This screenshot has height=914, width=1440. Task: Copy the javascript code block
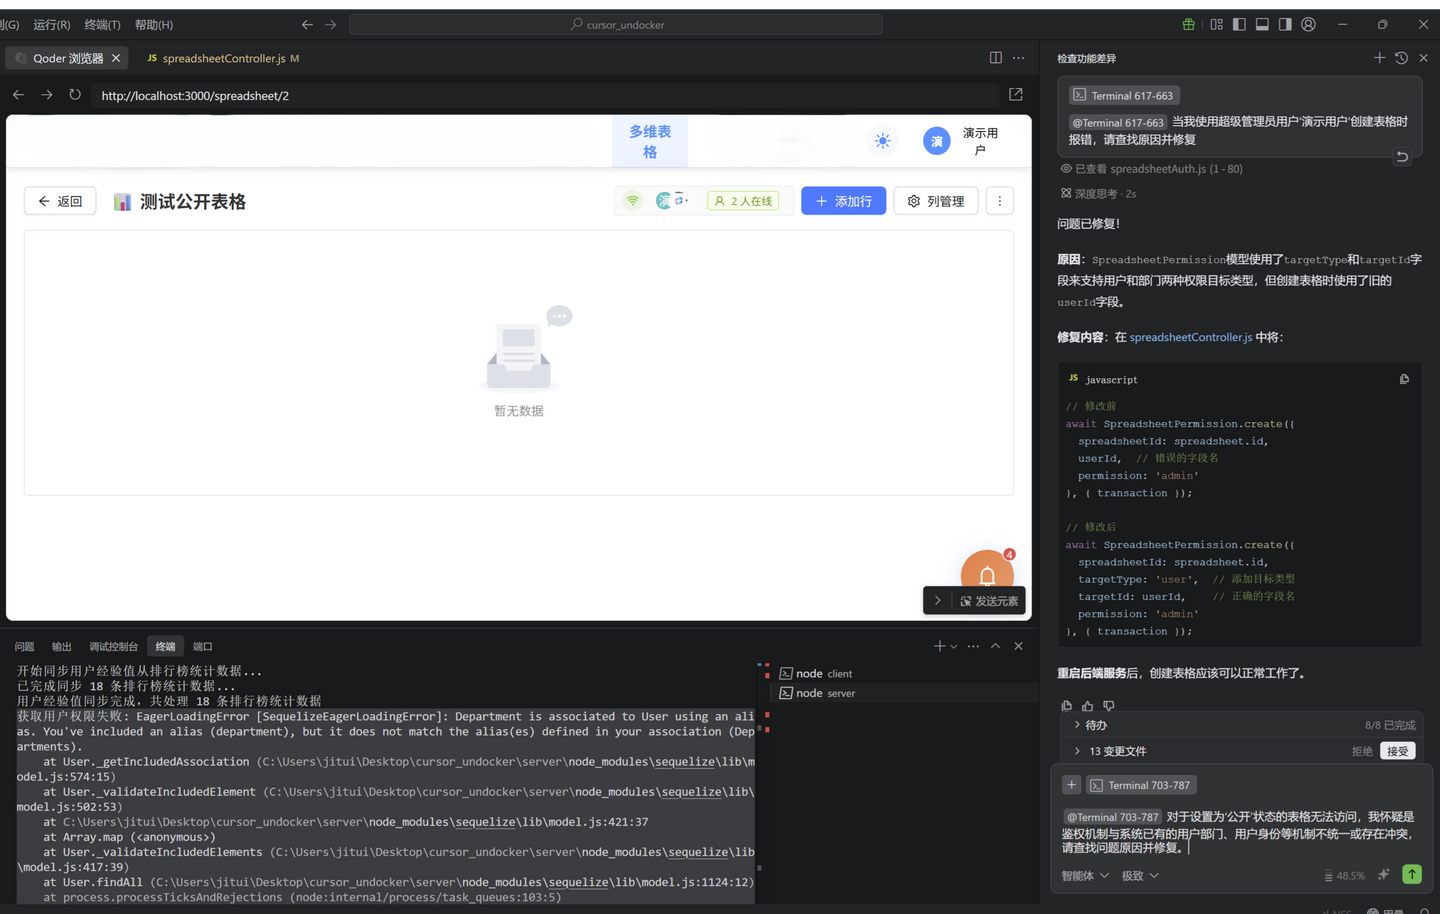1404,379
